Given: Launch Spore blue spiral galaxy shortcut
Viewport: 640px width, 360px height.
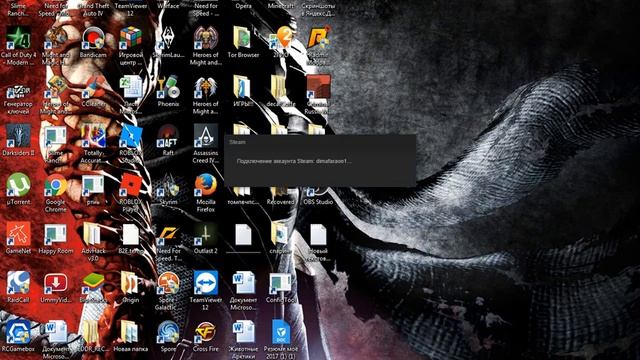Looking at the screenshot, I should click(168, 333).
